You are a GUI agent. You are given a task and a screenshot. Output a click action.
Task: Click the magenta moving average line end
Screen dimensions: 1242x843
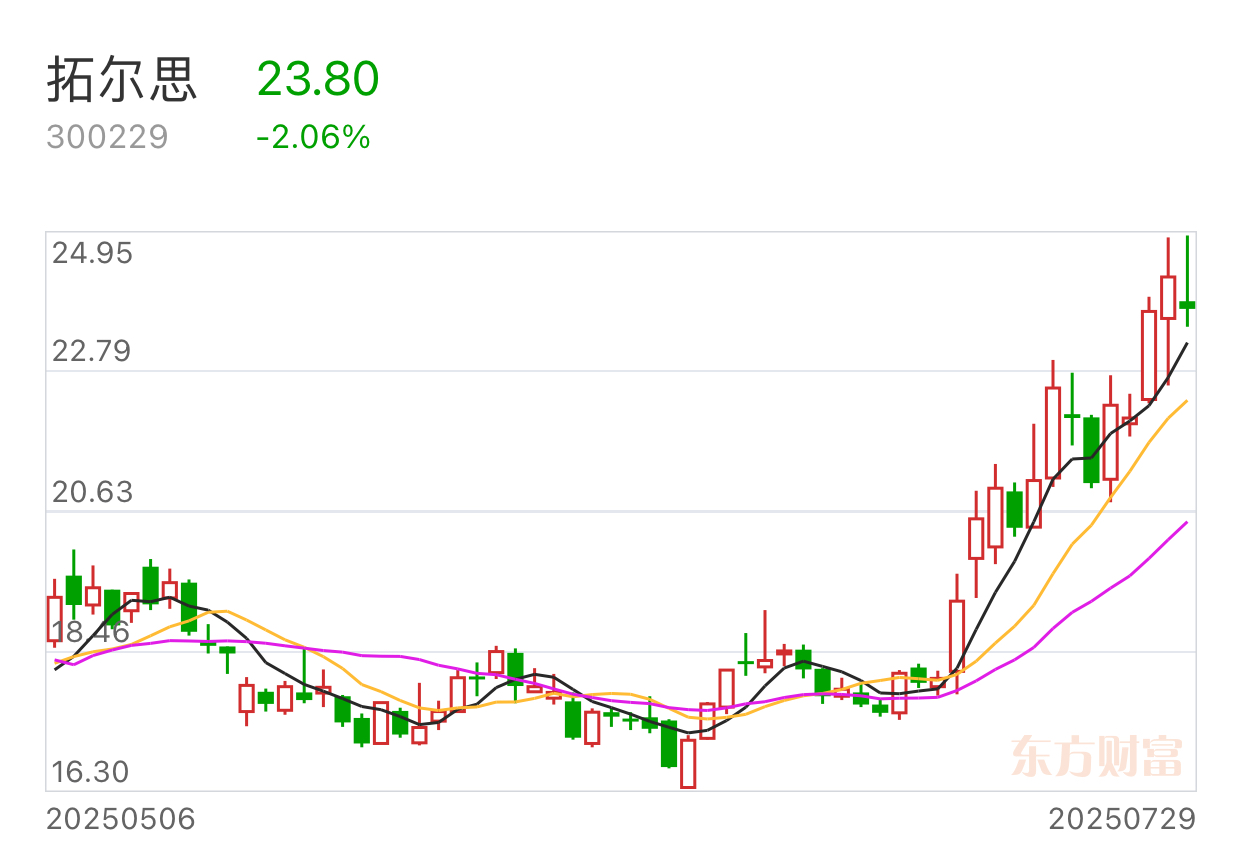1186,522
